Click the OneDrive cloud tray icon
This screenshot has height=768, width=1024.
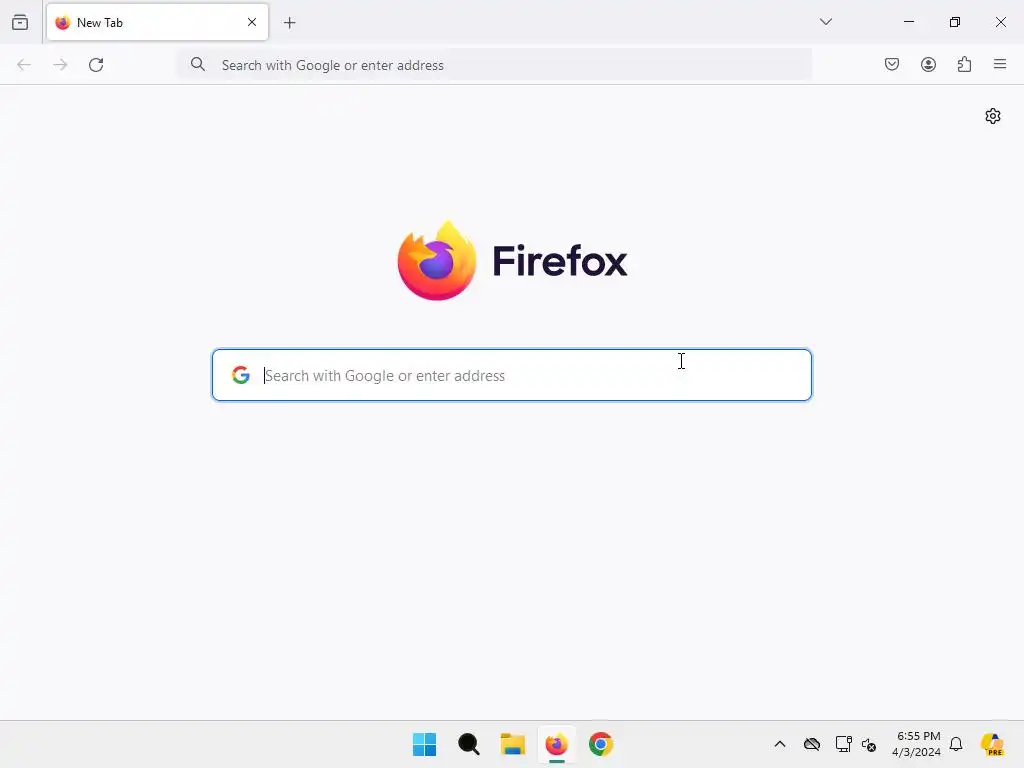click(x=812, y=744)
